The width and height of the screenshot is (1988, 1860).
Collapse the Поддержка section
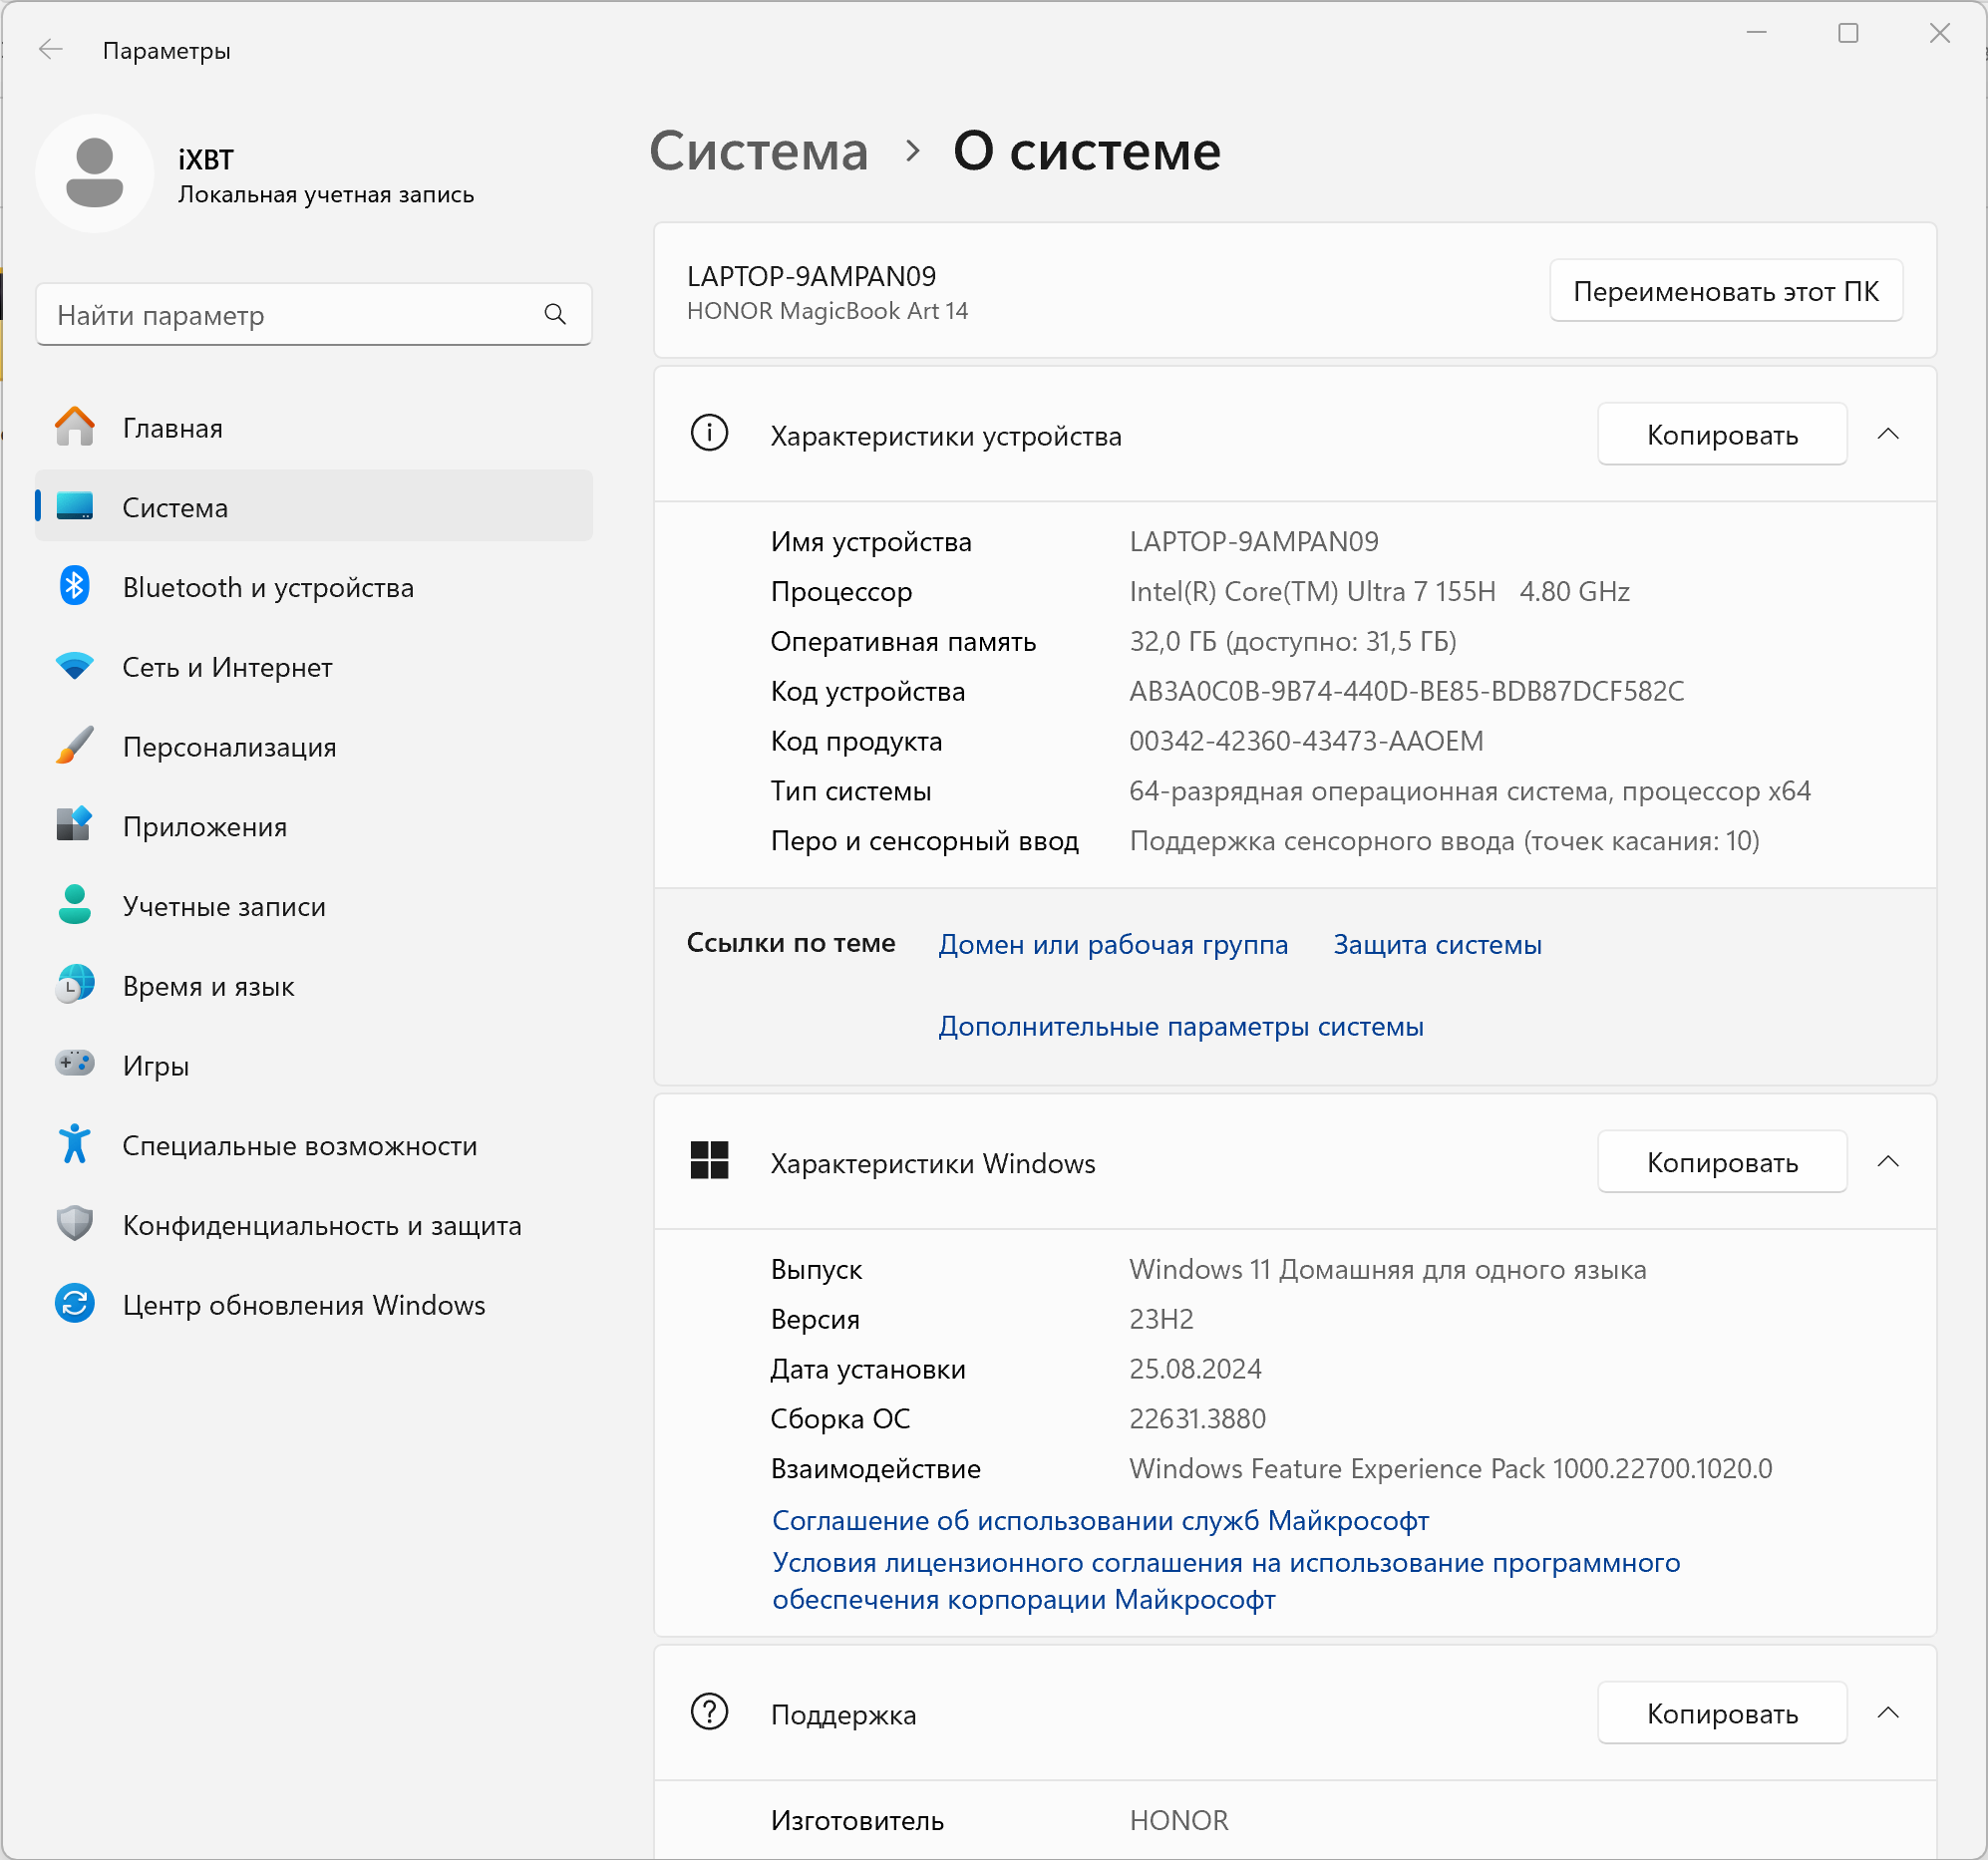(x=1887, y=1713)
